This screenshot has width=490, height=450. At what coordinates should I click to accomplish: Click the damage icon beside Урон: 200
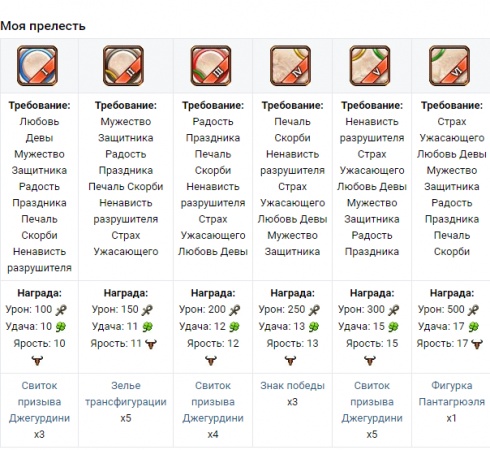pos(235,310)
